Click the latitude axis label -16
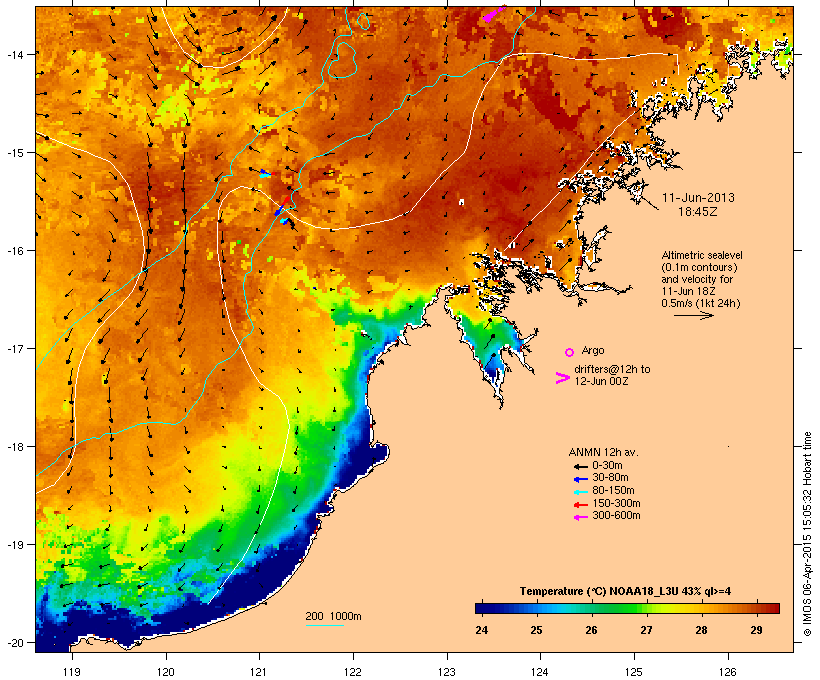820x680 pixels. (15, 251)
